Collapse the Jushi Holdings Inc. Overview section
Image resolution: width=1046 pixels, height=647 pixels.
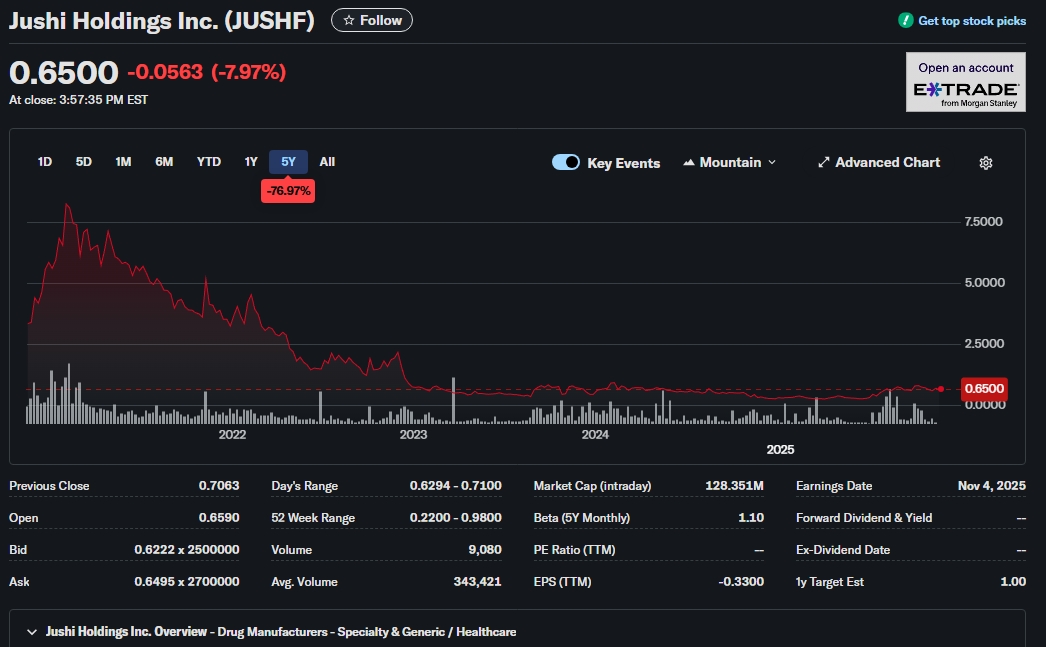(31, 632)
